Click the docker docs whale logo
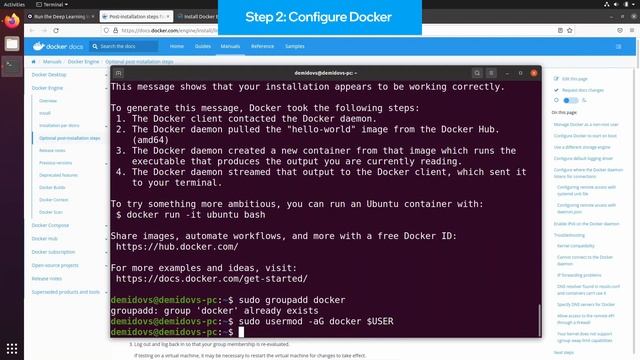The width and height of the screenshot is (640, 360). tap(58, 46)
